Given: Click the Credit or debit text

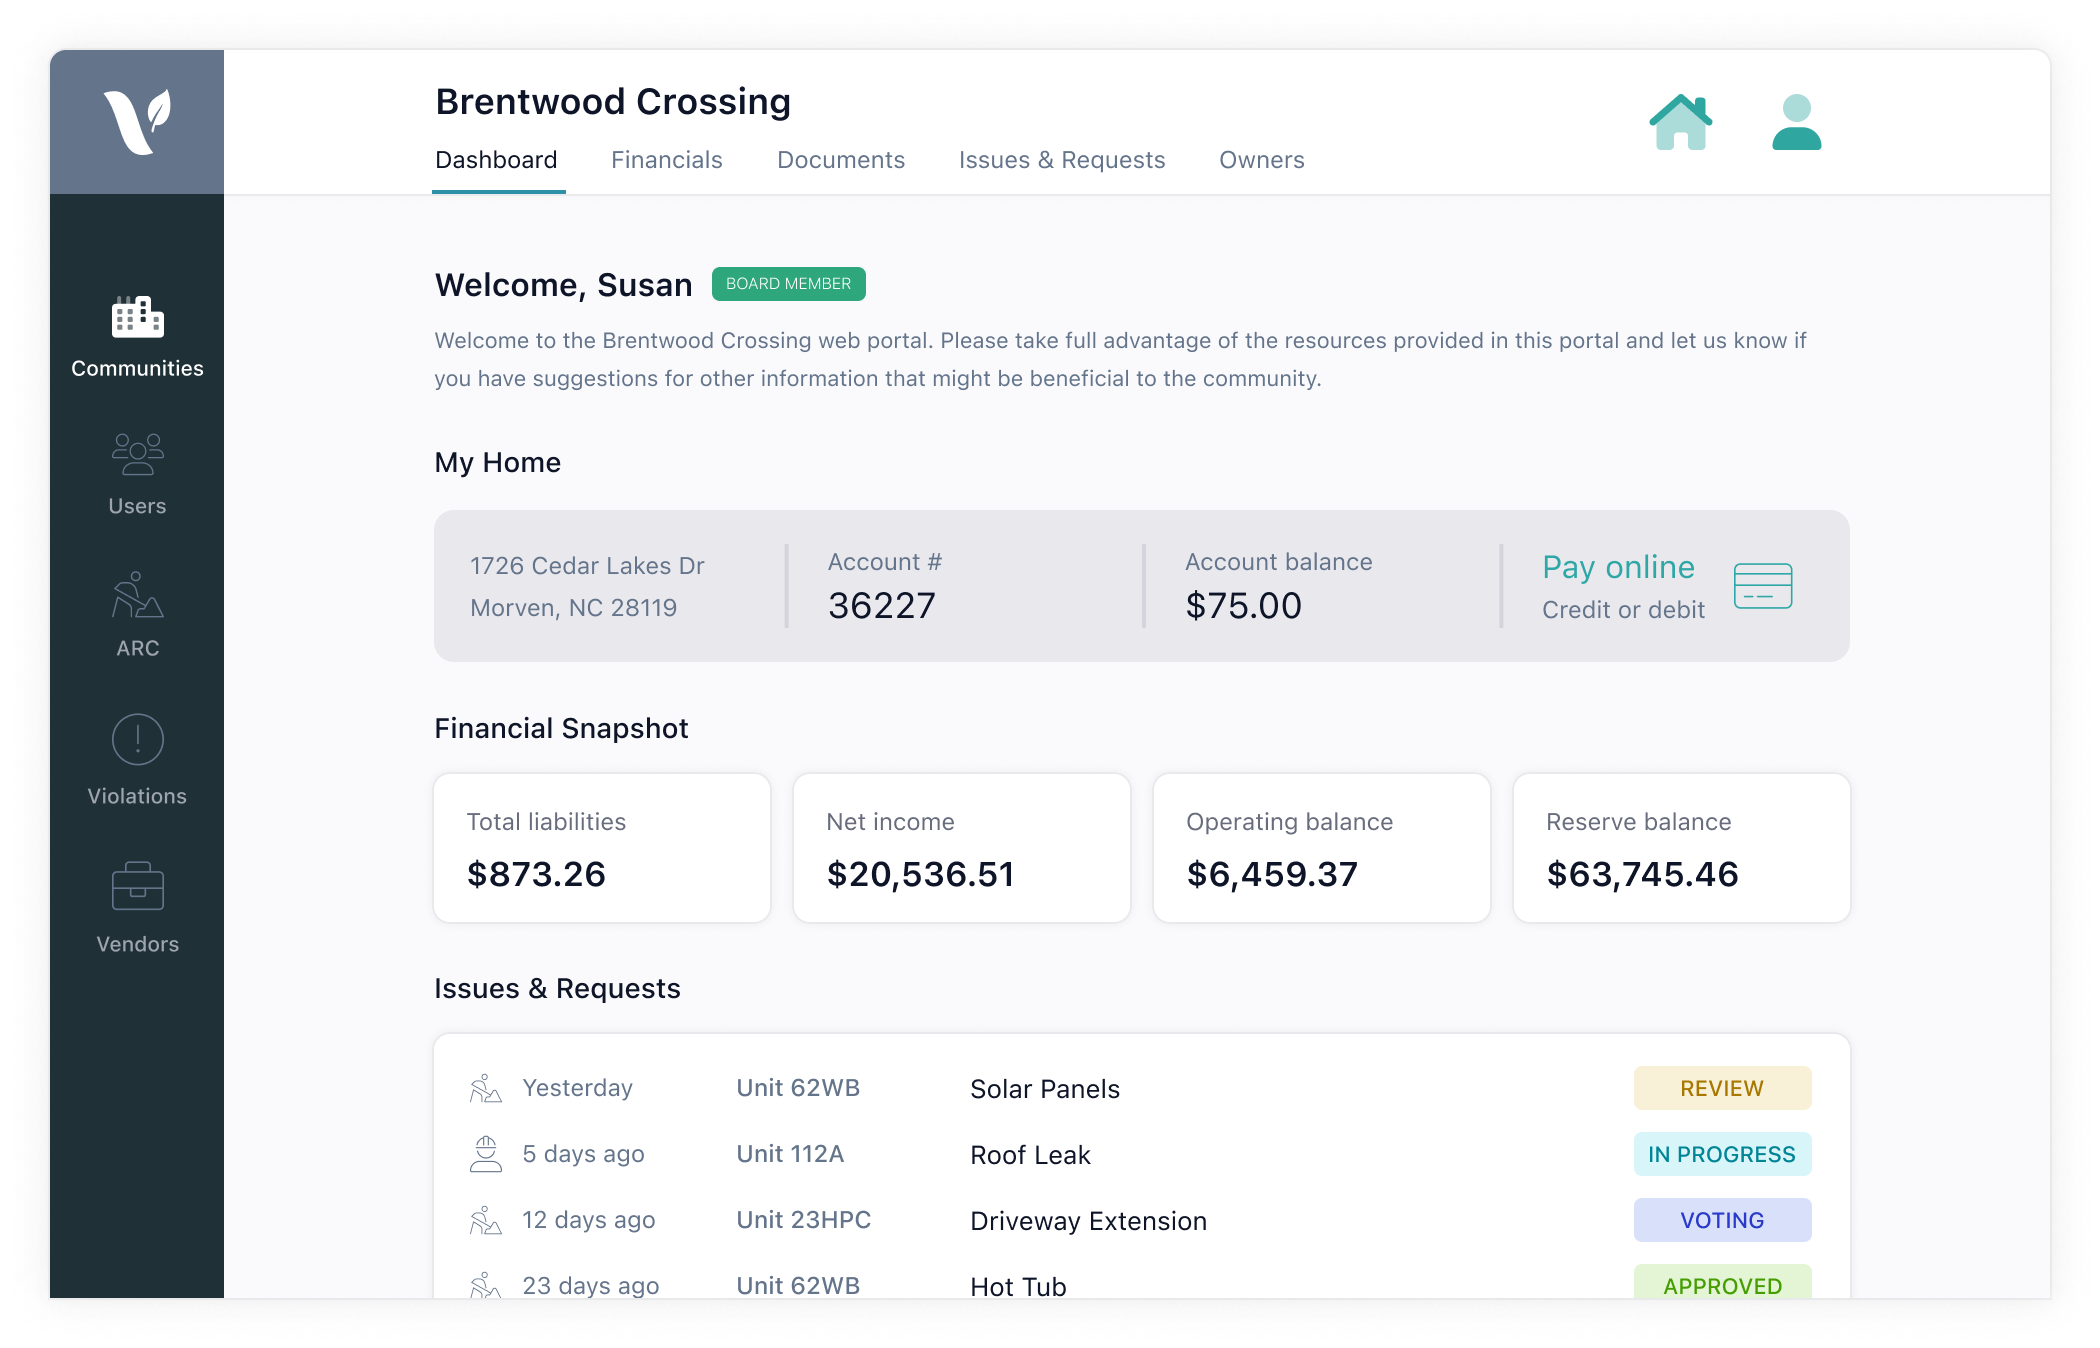Looking at the screenshot, I should pyautogui.click(x=1623, y=610).
